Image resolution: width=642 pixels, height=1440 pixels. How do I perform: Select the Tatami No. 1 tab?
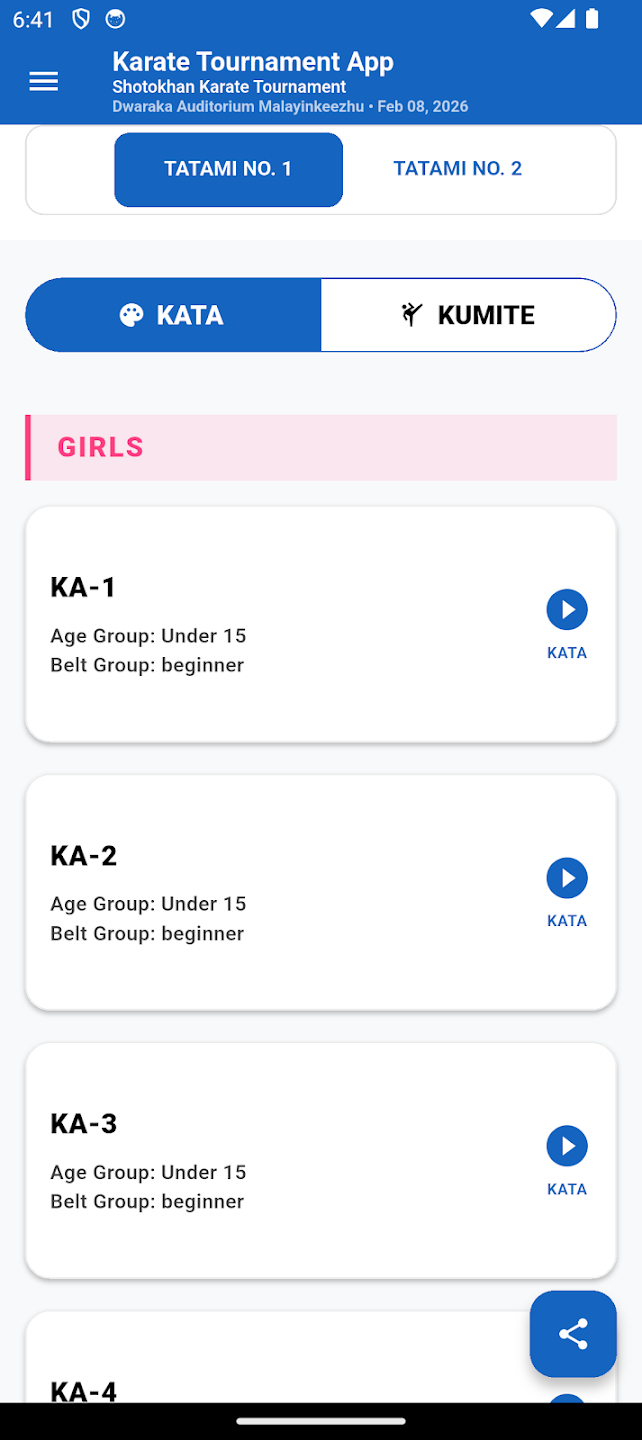(x=228, y=169)
